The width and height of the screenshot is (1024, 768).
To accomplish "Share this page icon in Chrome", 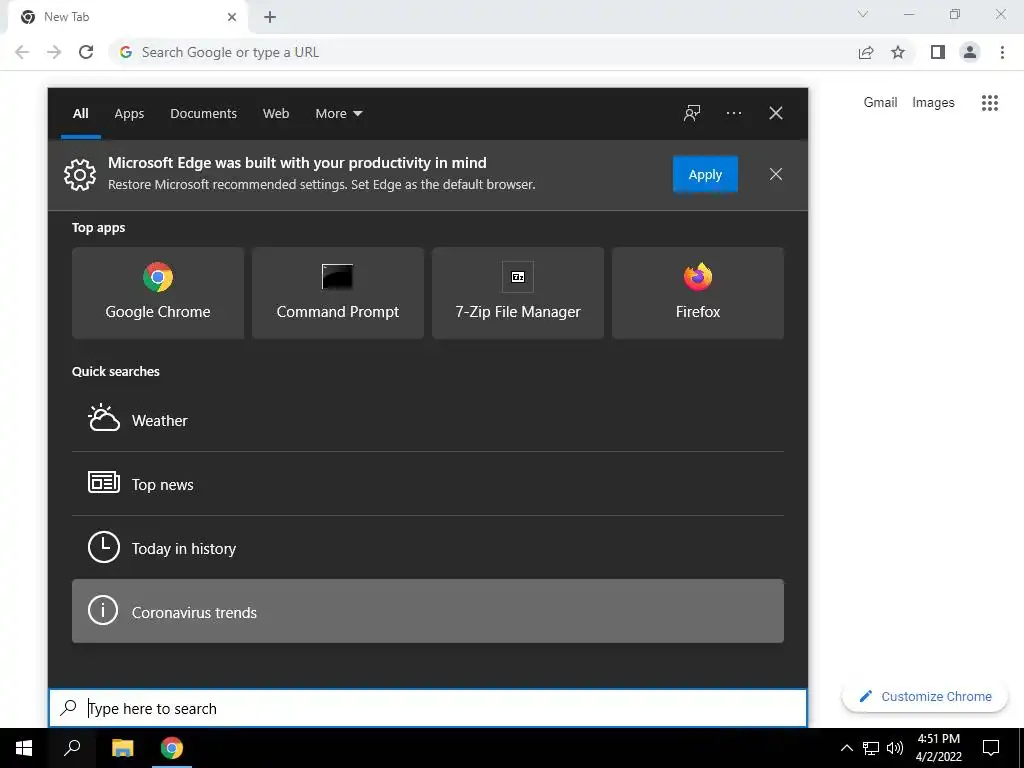I will [x=866, y=52].
